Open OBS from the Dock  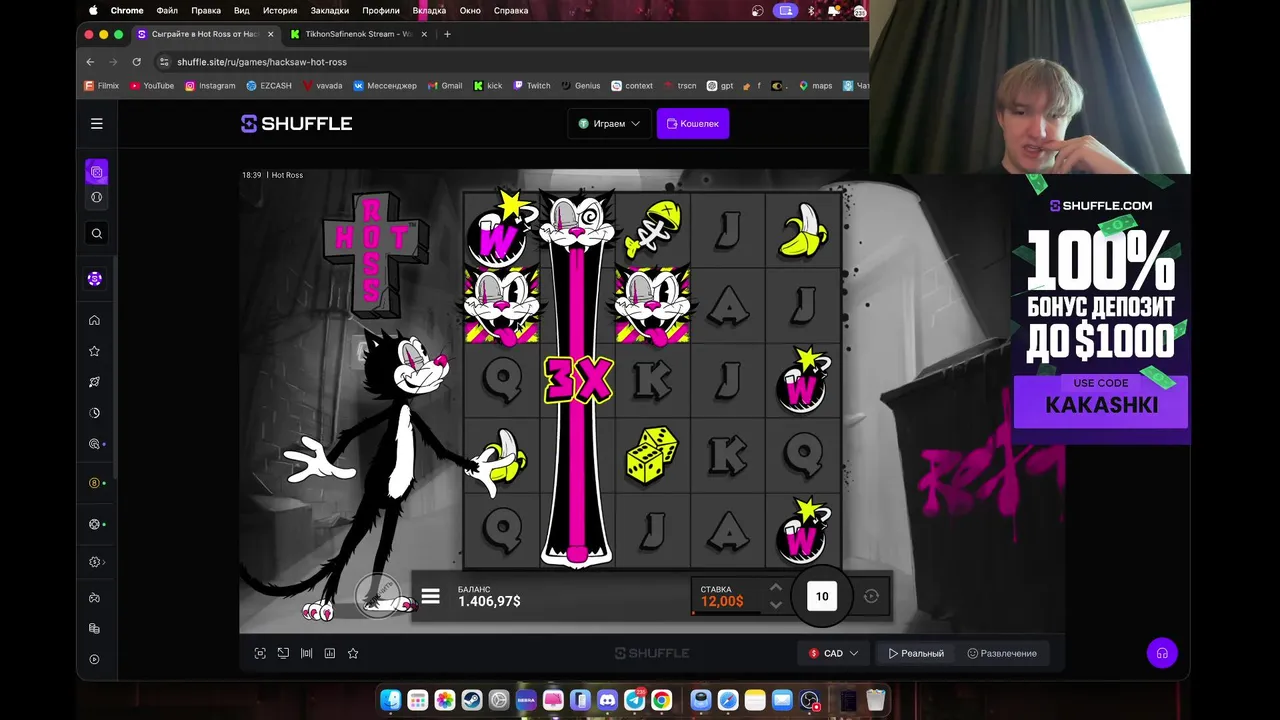[810, 700]
